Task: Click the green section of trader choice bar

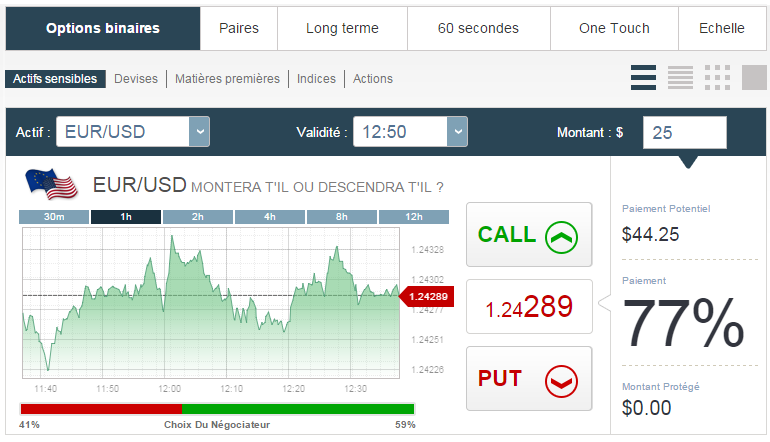Action: click(x=298, y=409)
